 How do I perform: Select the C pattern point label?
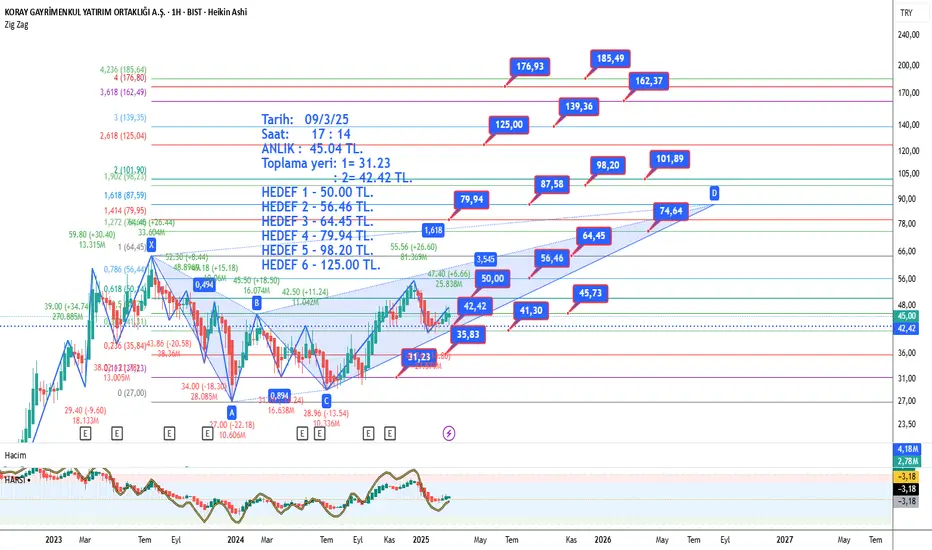coord(326,401)
